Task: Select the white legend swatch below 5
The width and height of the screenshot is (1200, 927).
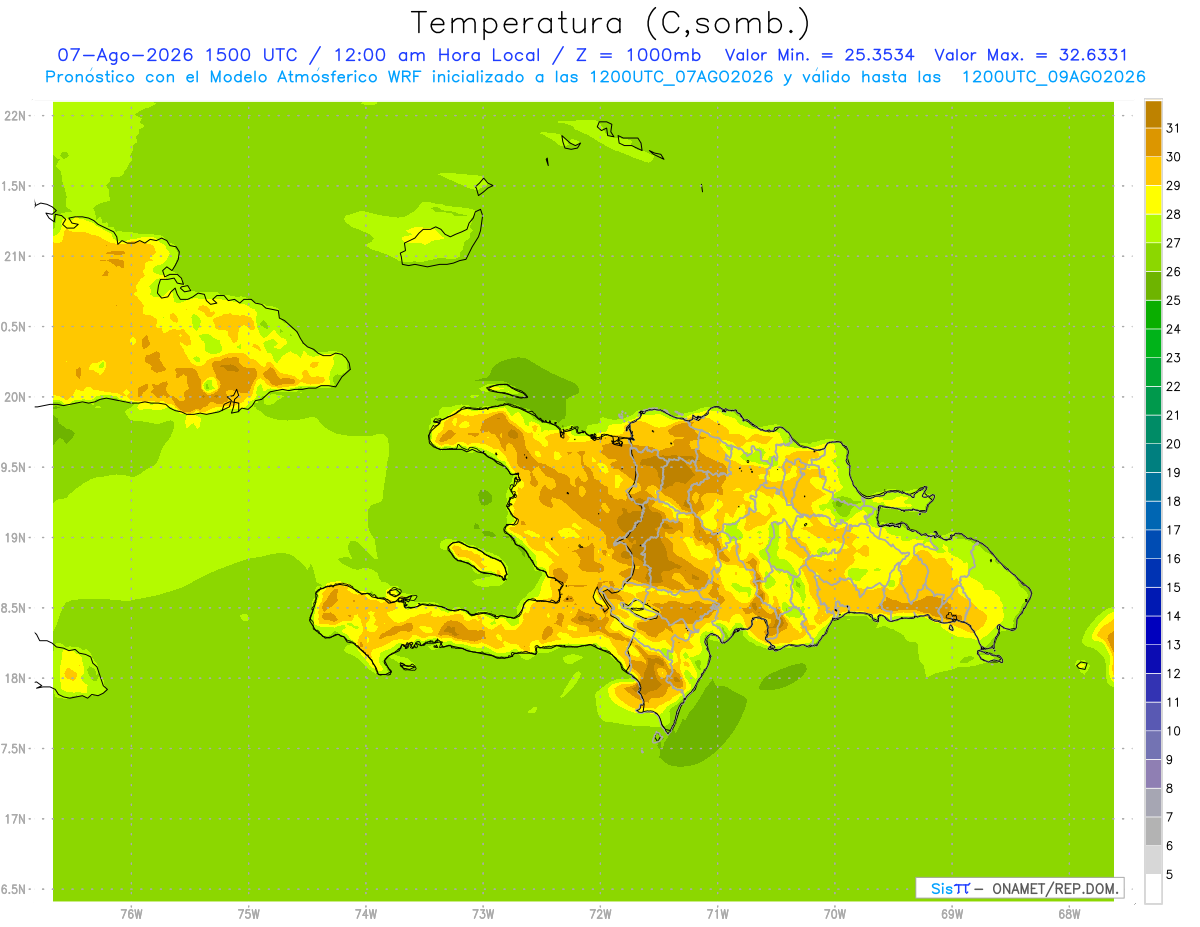Action: click(x=1153, y=888)
